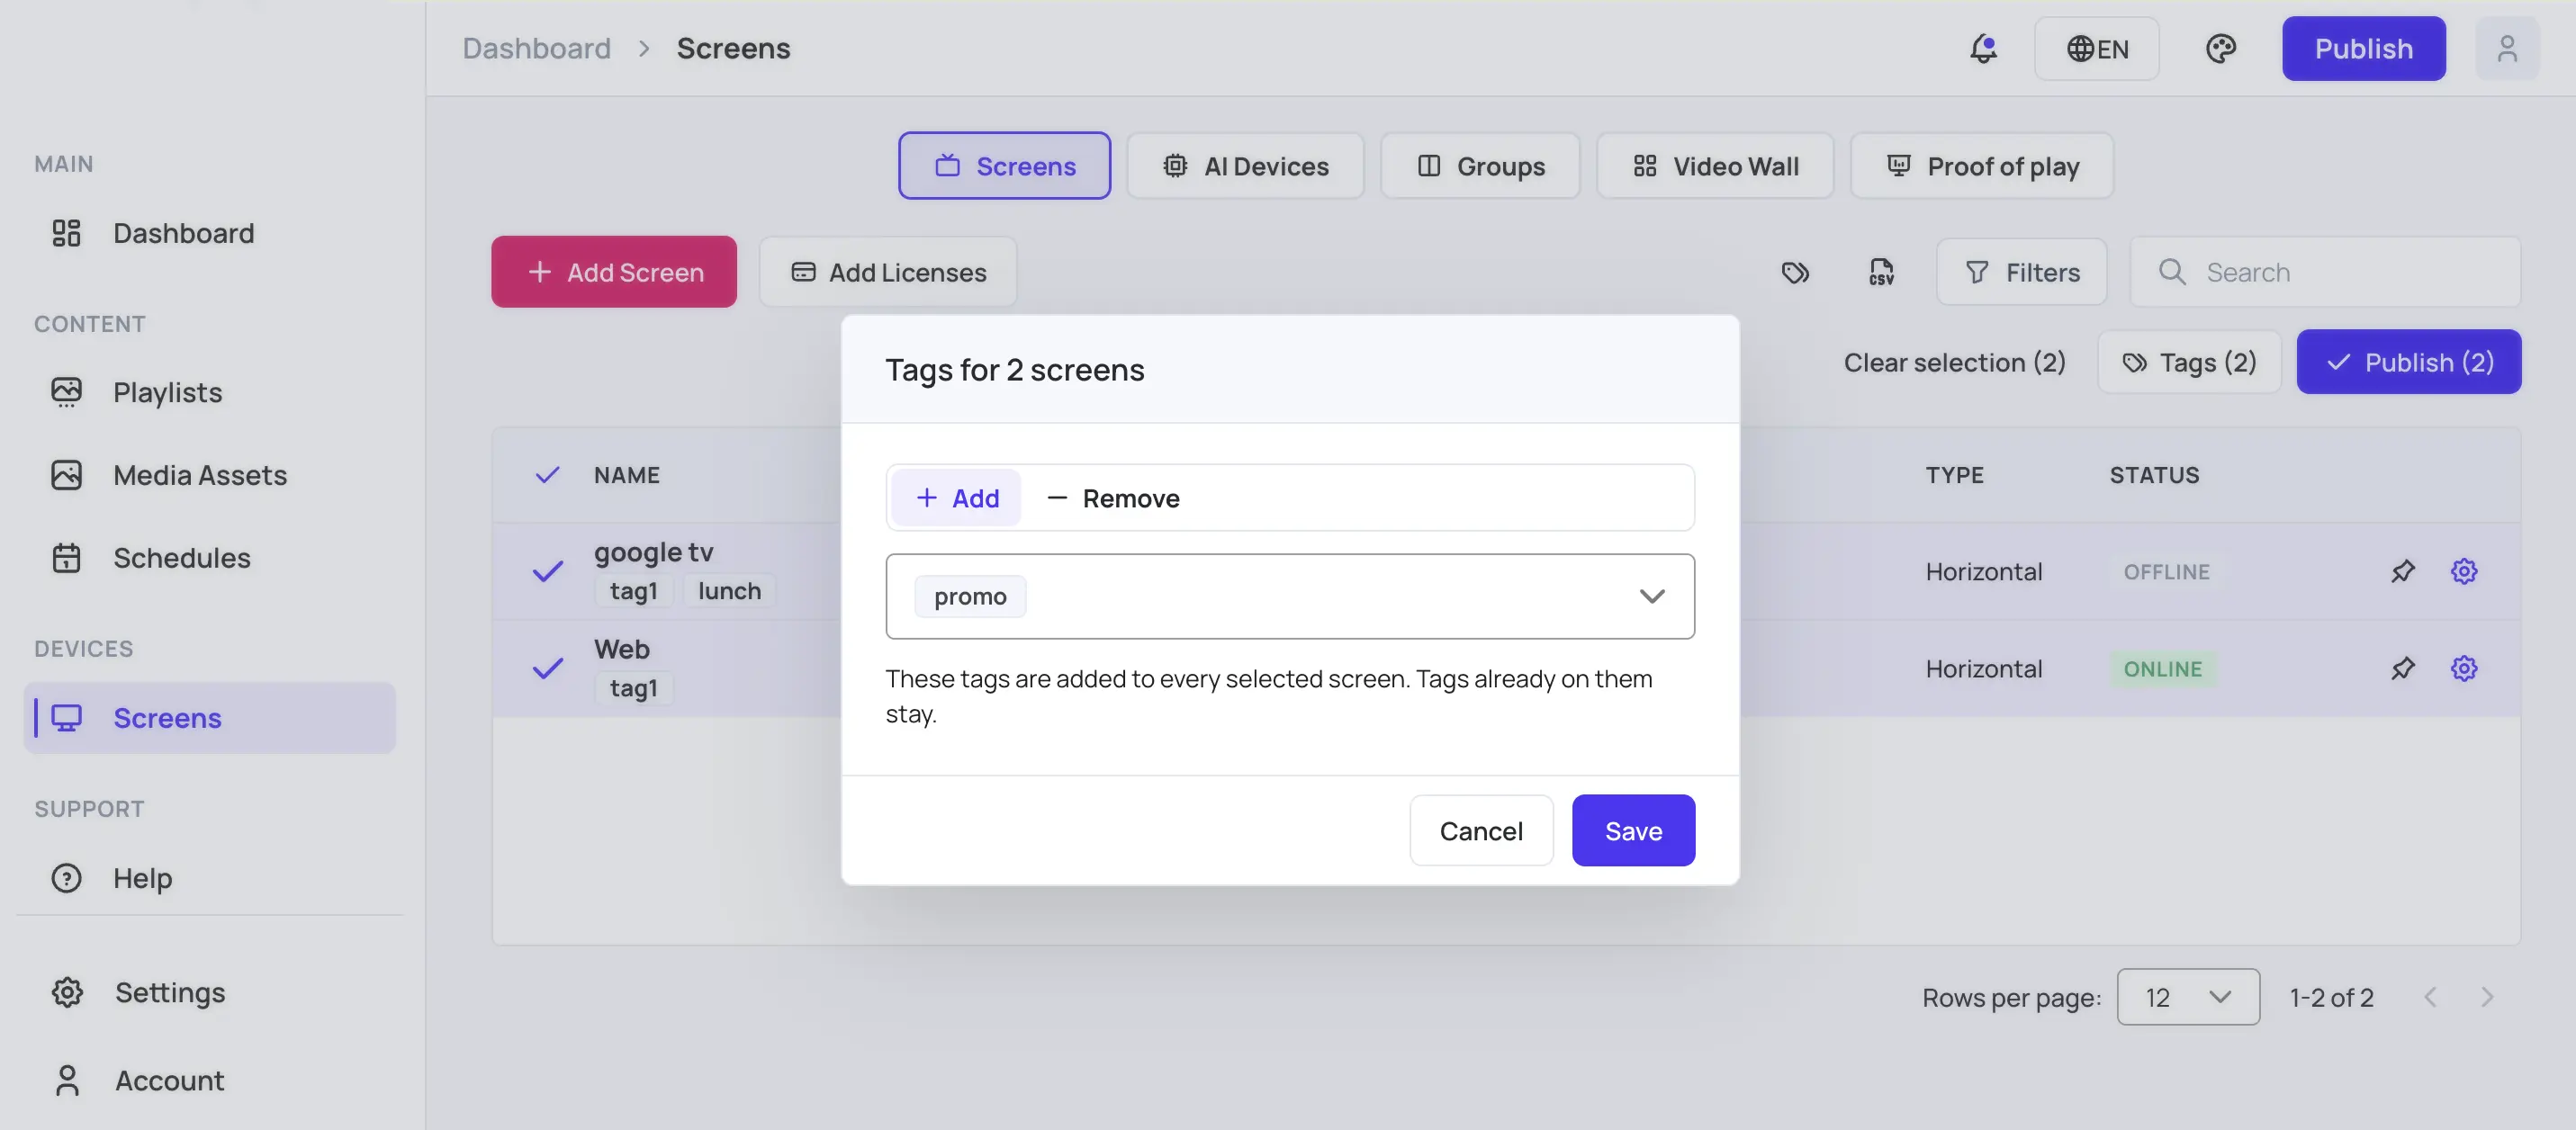Toggle select-all checkbox in NAME header
2576x1130 pixels.
pyautogui.click(x=547, y=475)
